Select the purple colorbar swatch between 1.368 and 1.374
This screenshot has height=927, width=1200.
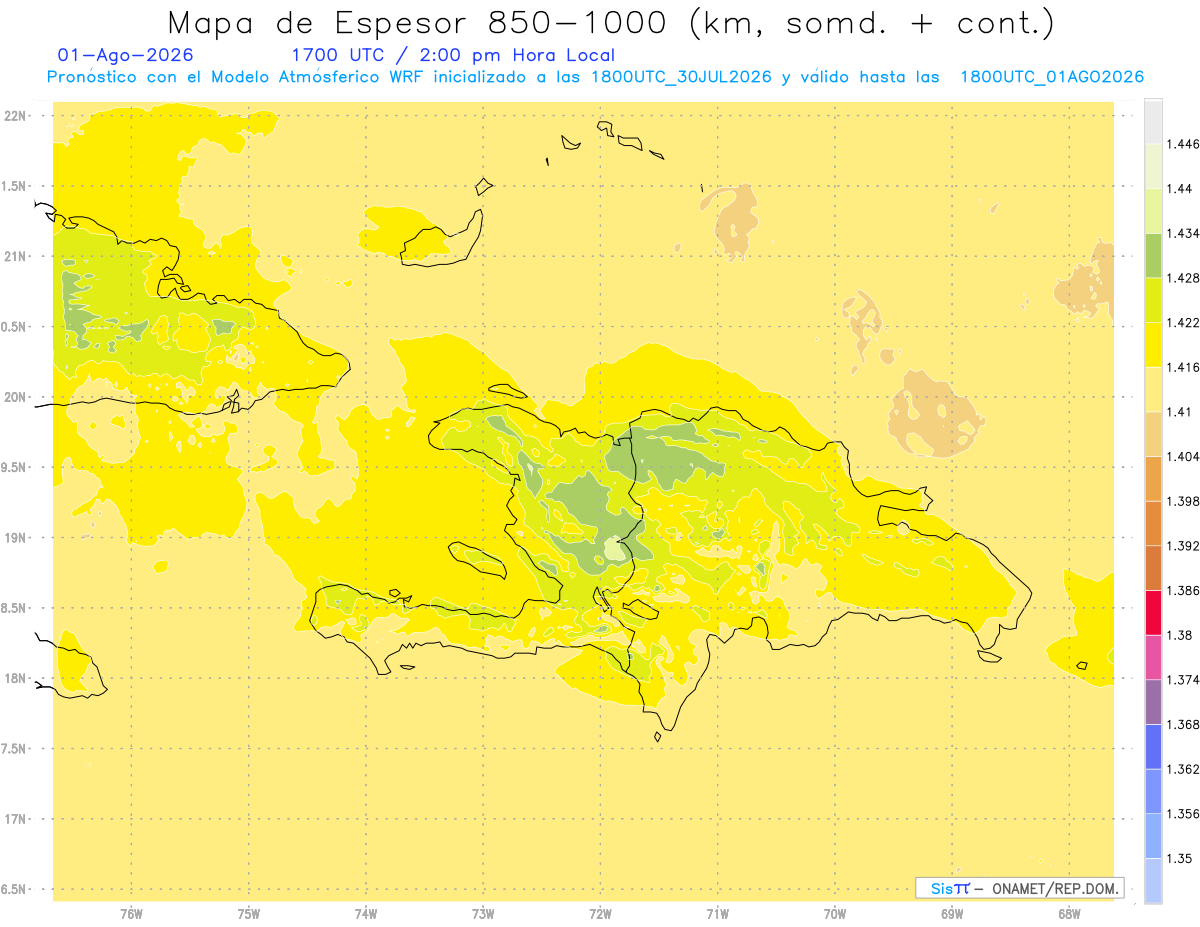coord(1153,701)
